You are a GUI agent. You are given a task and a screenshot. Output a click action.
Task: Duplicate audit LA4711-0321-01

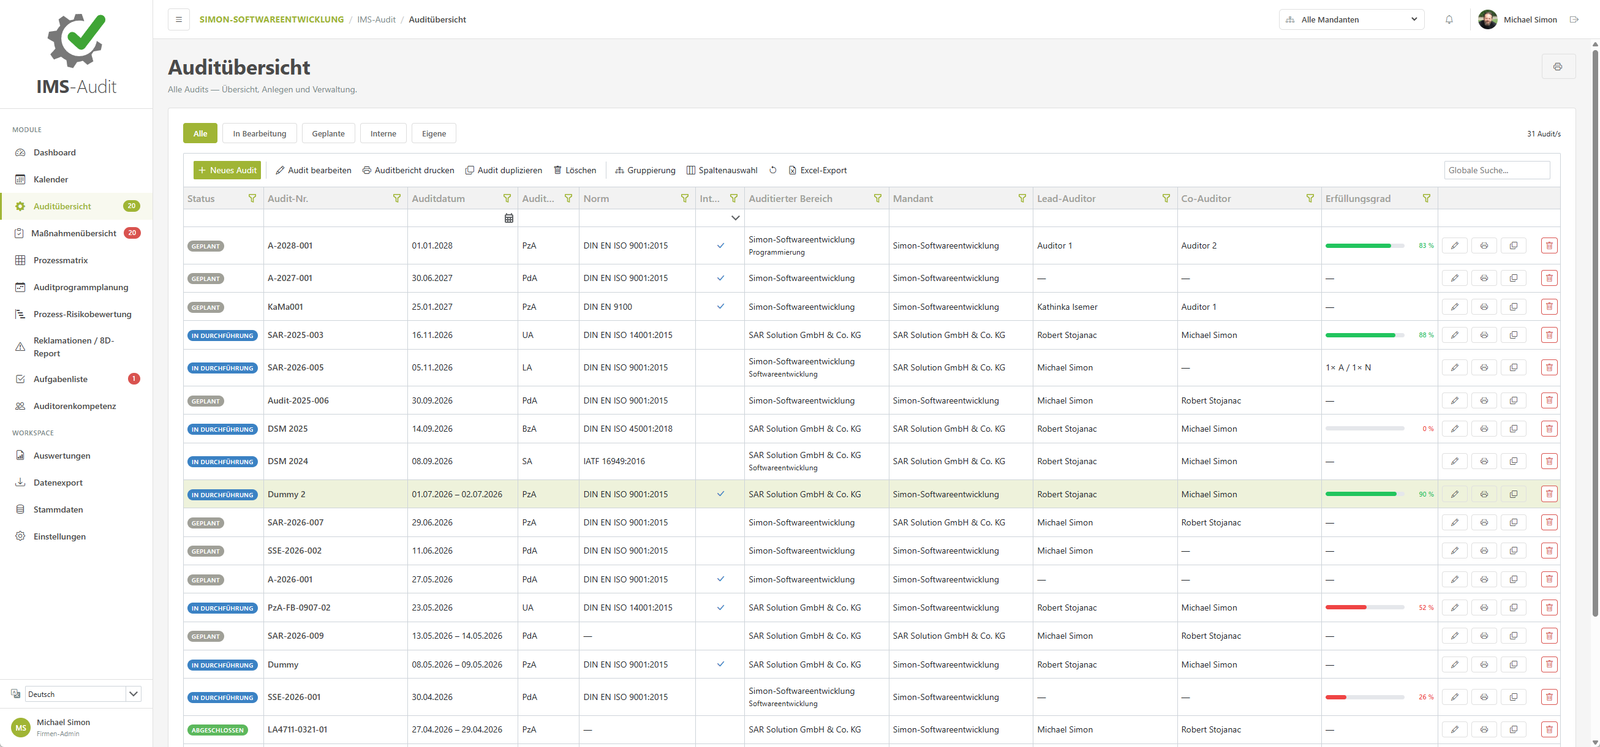(x=1514, y=730)
